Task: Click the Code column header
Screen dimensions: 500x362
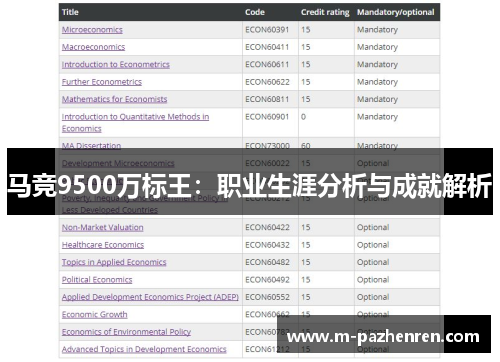Action: coord(255,12)
